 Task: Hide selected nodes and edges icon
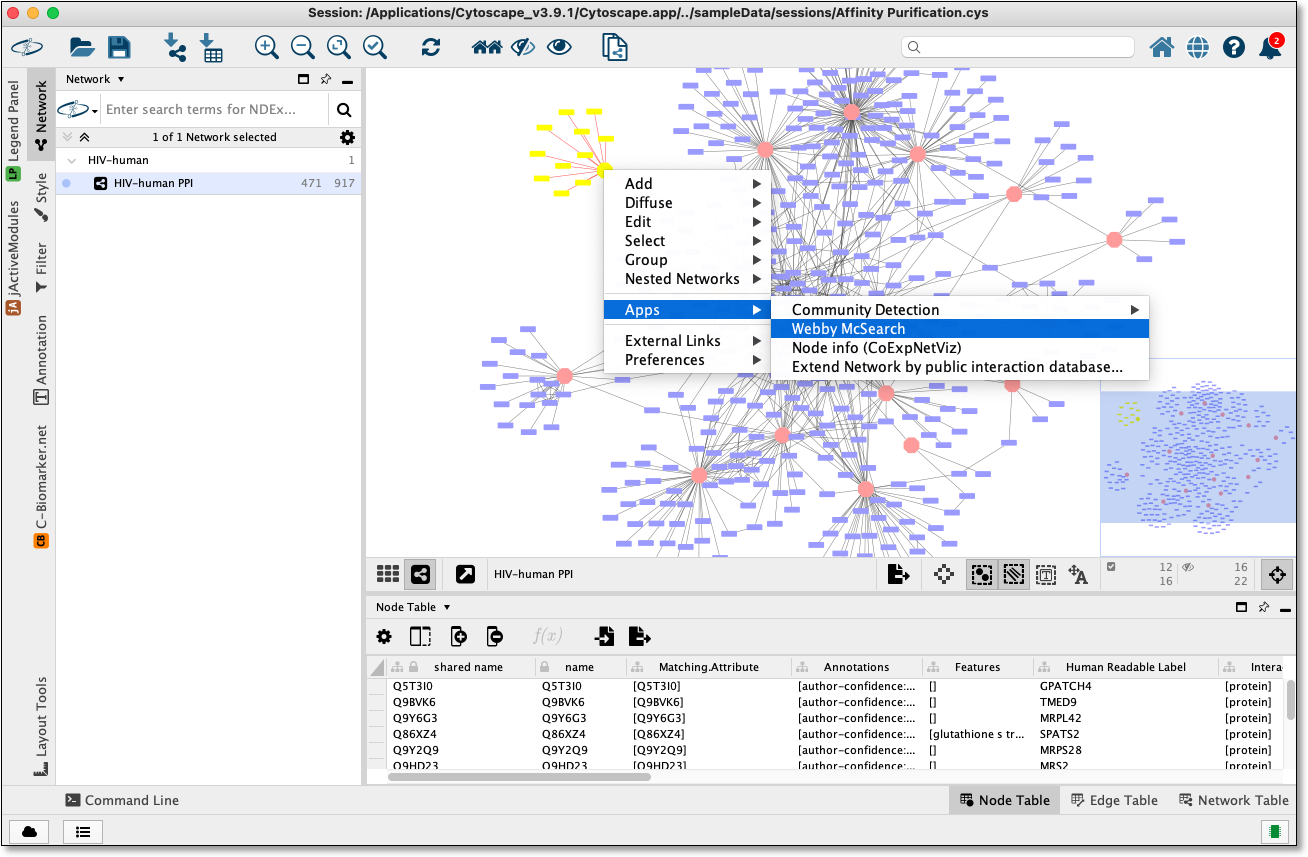523,47
